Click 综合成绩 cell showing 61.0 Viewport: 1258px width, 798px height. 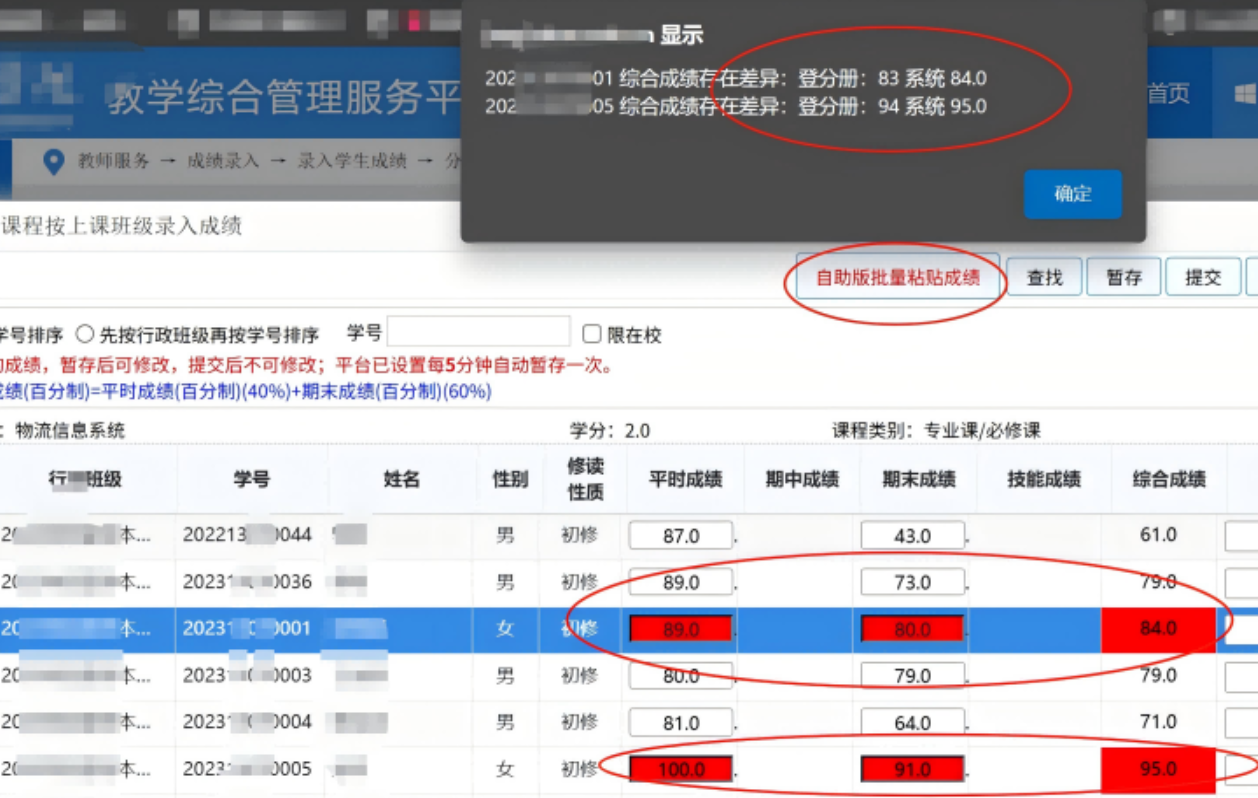pos(1158,535)
